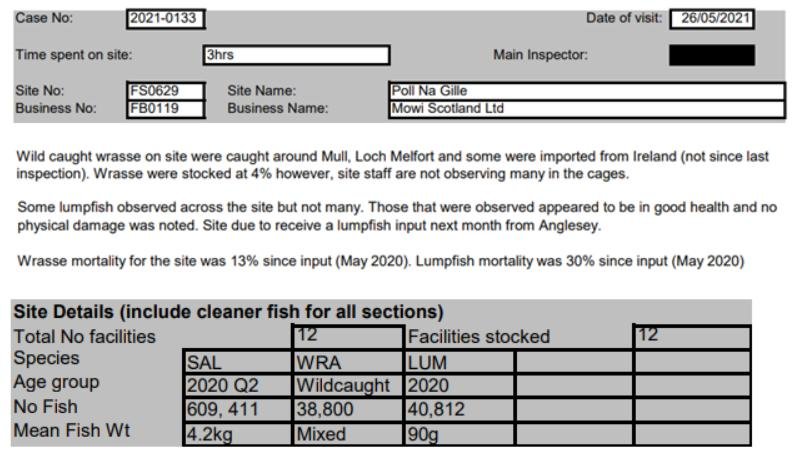Focus the Site Name field Poll Na Gille
The width and height of the screenshot is (796, 459).
[x=586, y=92]
